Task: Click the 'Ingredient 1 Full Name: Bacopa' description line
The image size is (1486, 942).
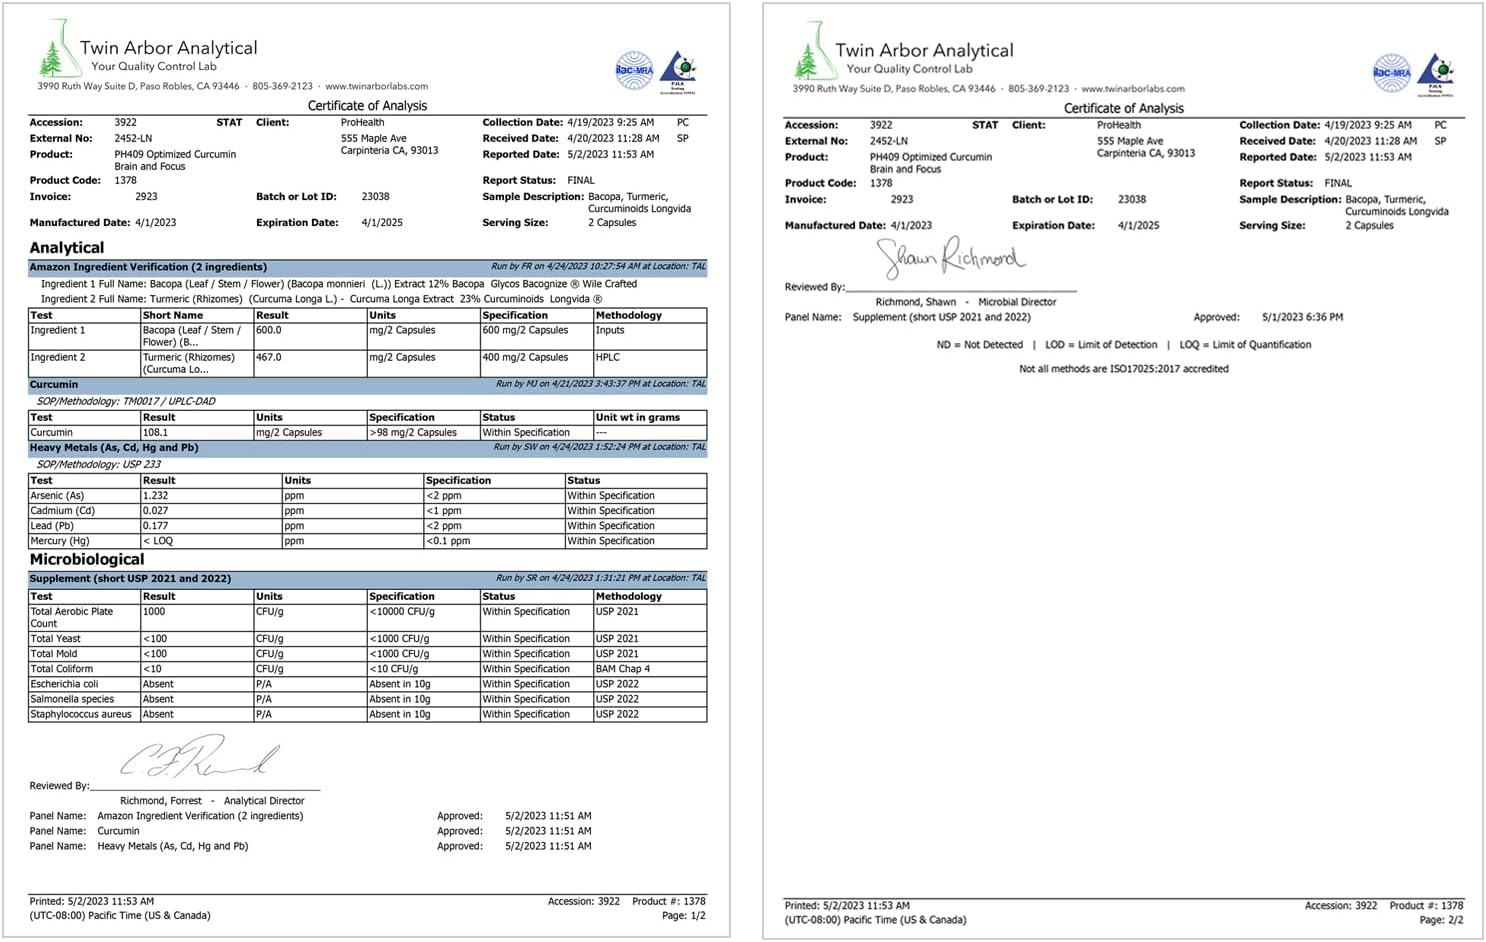Action: coord(339,284)
